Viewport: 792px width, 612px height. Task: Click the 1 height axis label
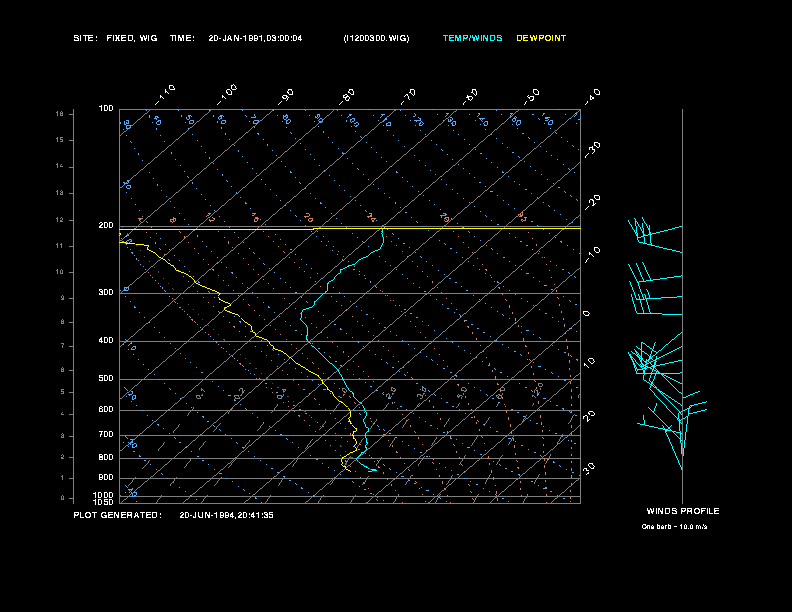[x=63, y=478]
